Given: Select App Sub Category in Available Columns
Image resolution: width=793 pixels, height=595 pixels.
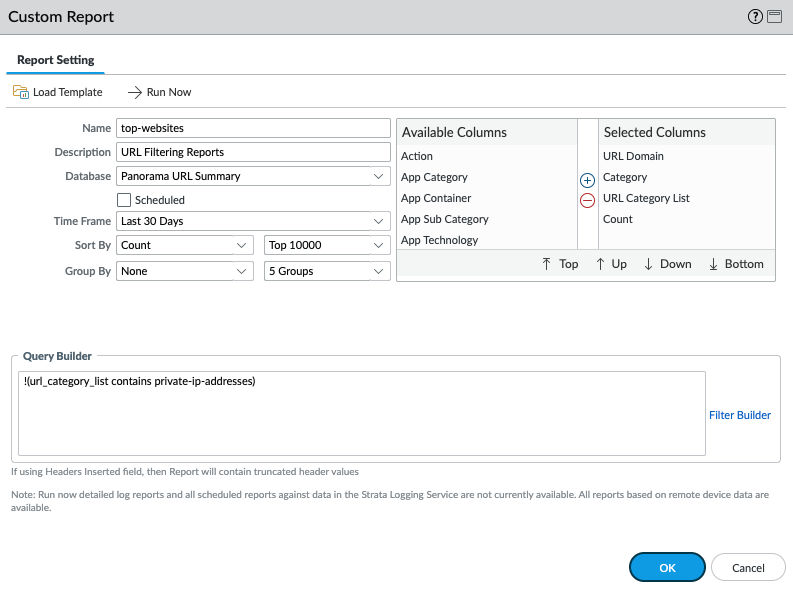Looking at the screenshot, I should pyautogui.click(x=445, y=219).
